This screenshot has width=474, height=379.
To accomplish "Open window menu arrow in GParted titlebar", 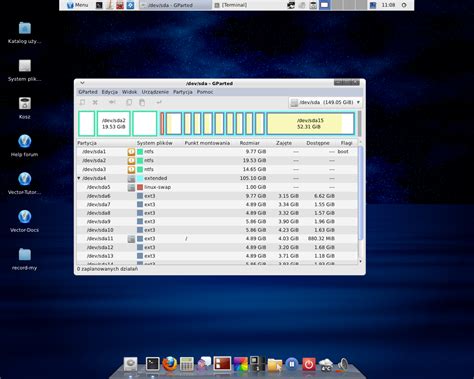I will pos(82,83).
